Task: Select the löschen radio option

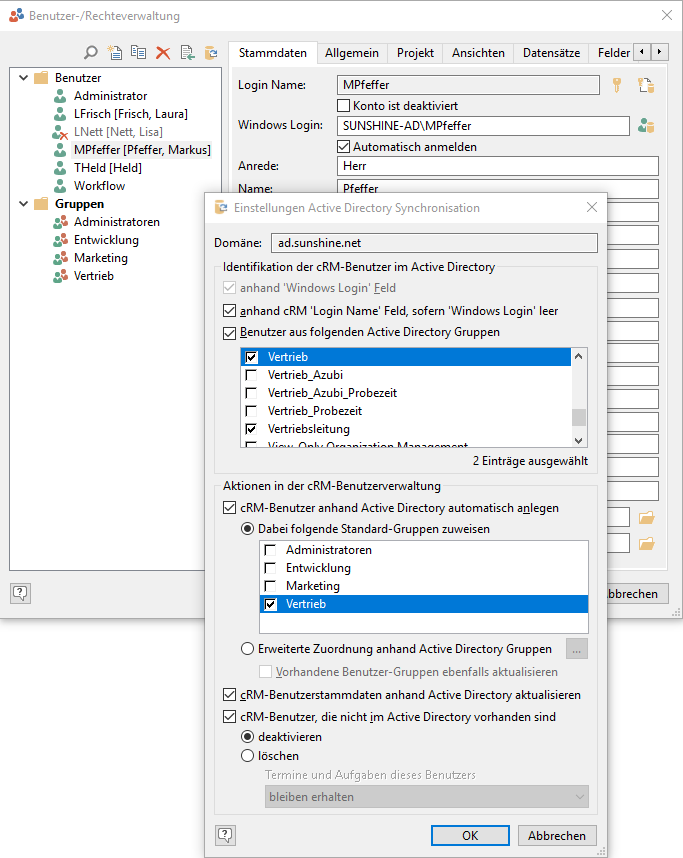Action: [248, 756]
